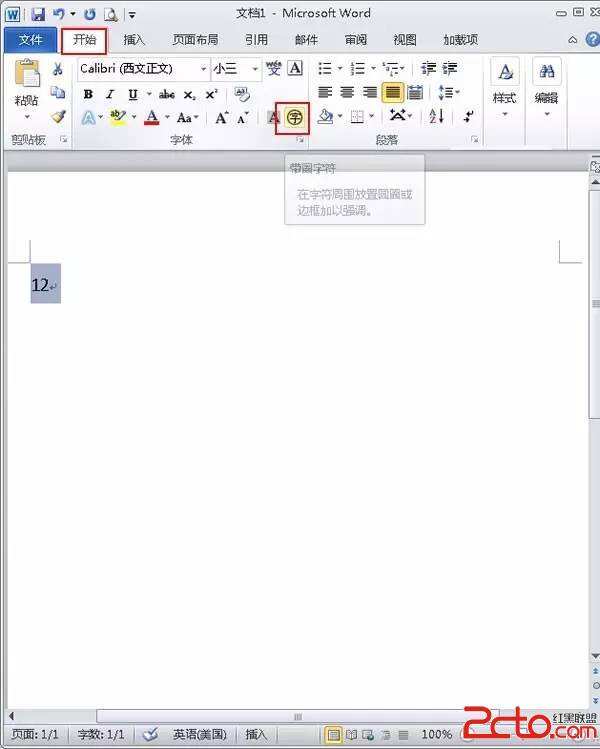Increase paragraph indent
The height and width of the screenshot is (749, 600).
450,69
